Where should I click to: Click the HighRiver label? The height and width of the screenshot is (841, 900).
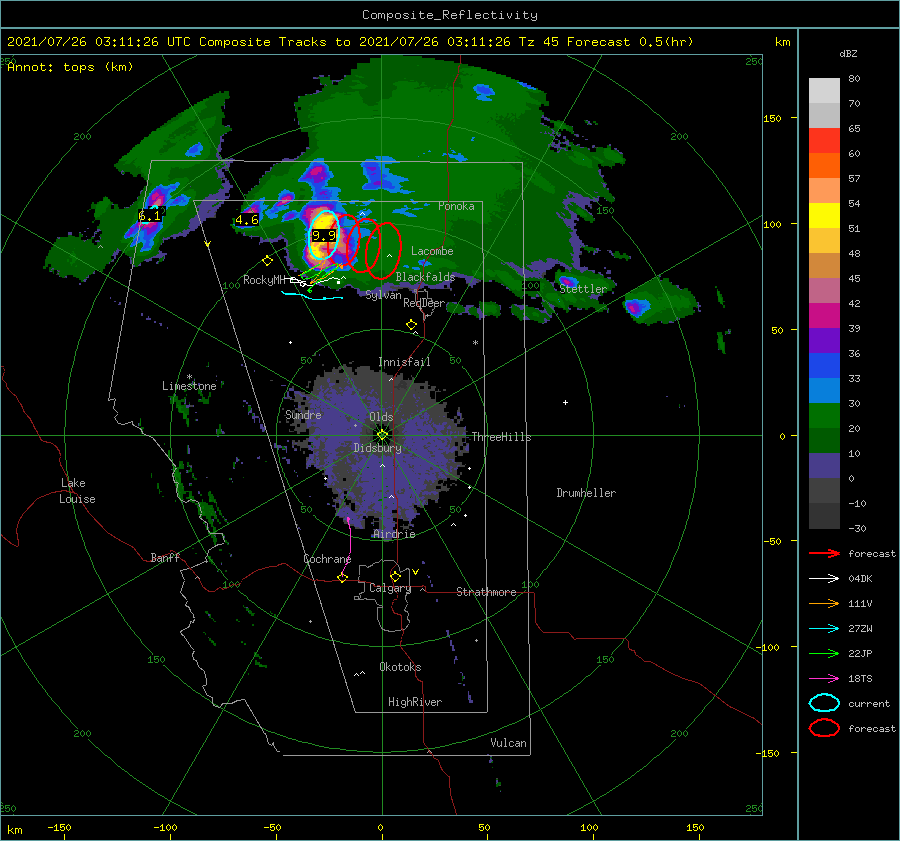[415, 702]
